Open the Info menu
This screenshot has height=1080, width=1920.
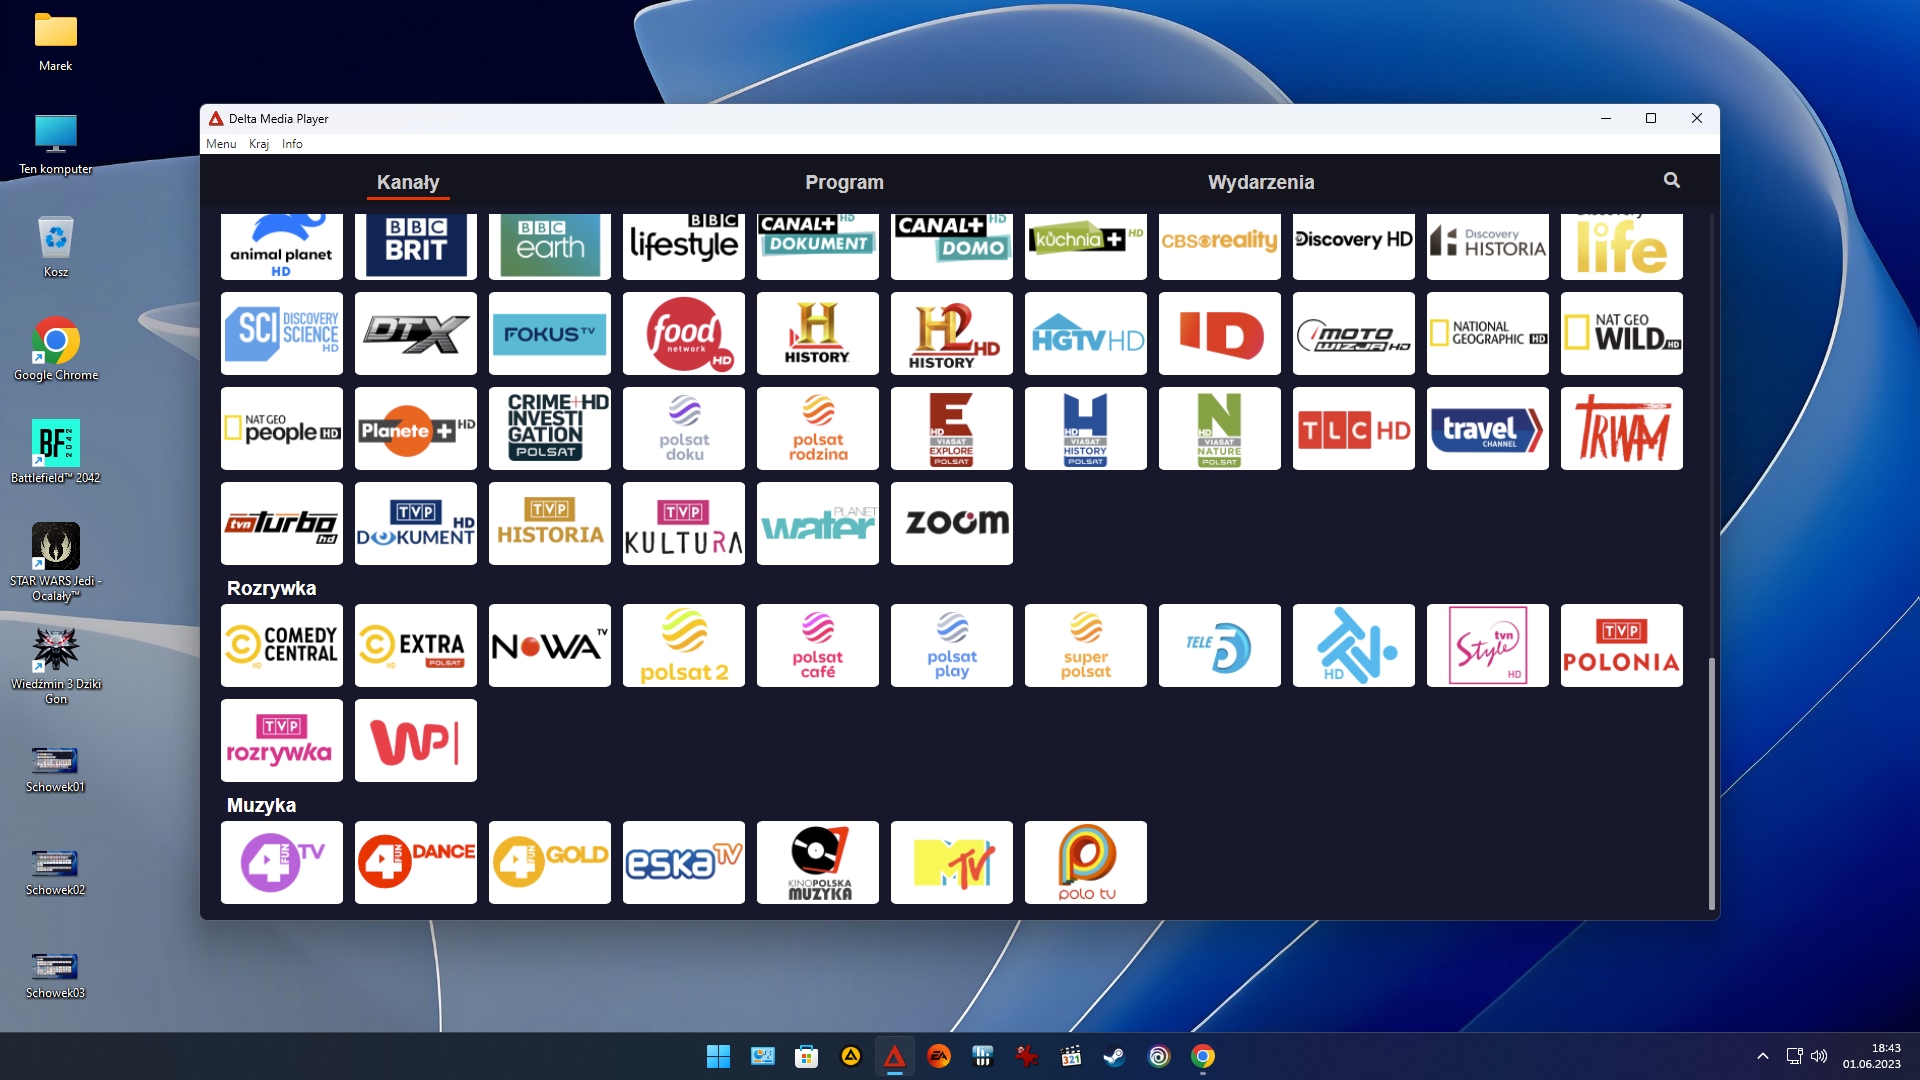292,144
